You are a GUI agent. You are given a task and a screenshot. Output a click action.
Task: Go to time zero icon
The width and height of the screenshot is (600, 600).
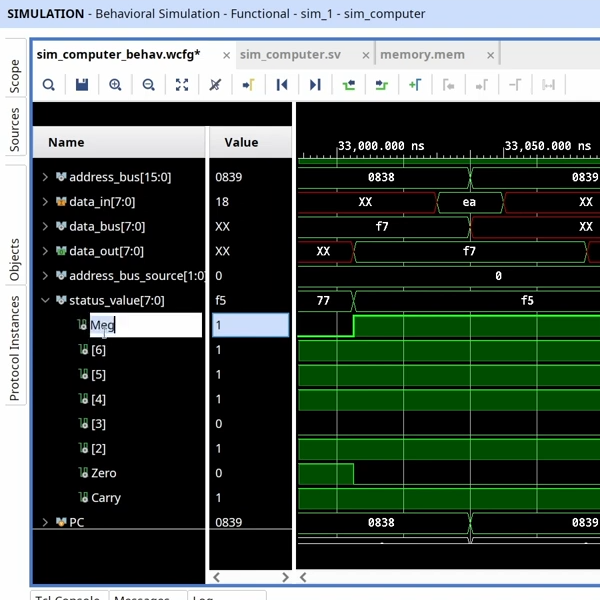click(282, 85)
